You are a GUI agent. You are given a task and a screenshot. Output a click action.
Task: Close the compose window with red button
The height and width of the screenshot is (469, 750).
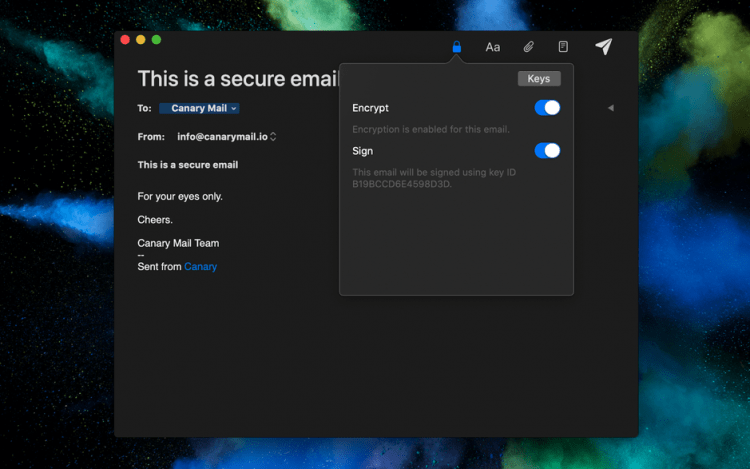(x=125, y=40)
